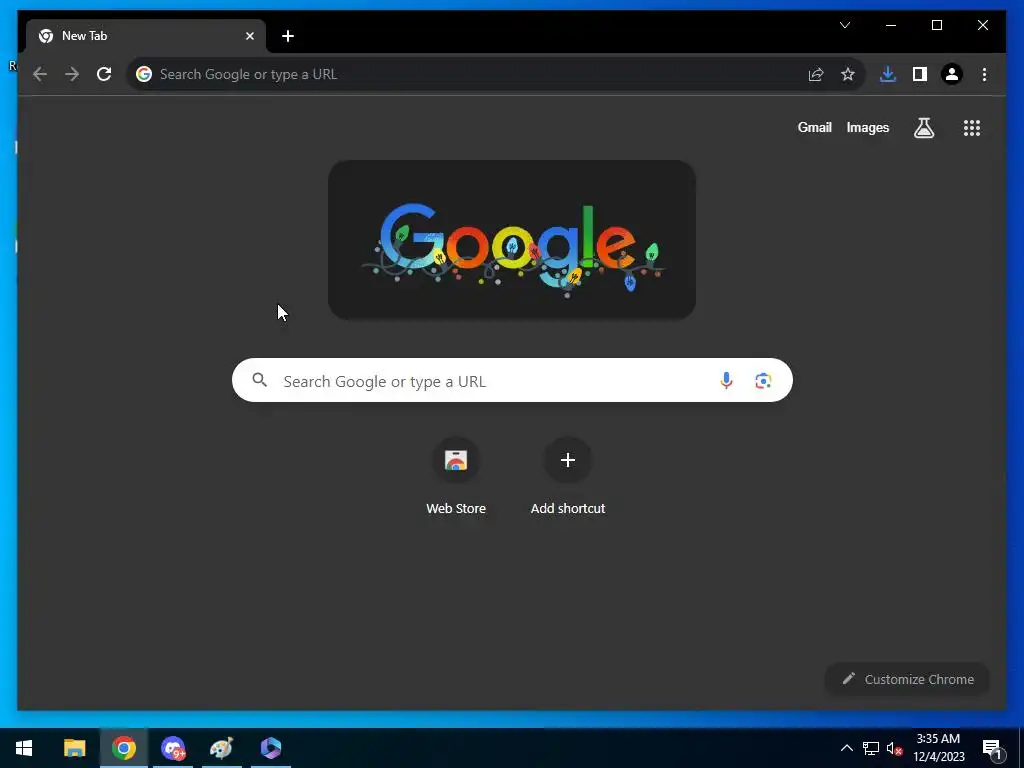Maximize the Chrome window
This screenshot has height=768, width=1024.
coord(936,25)
